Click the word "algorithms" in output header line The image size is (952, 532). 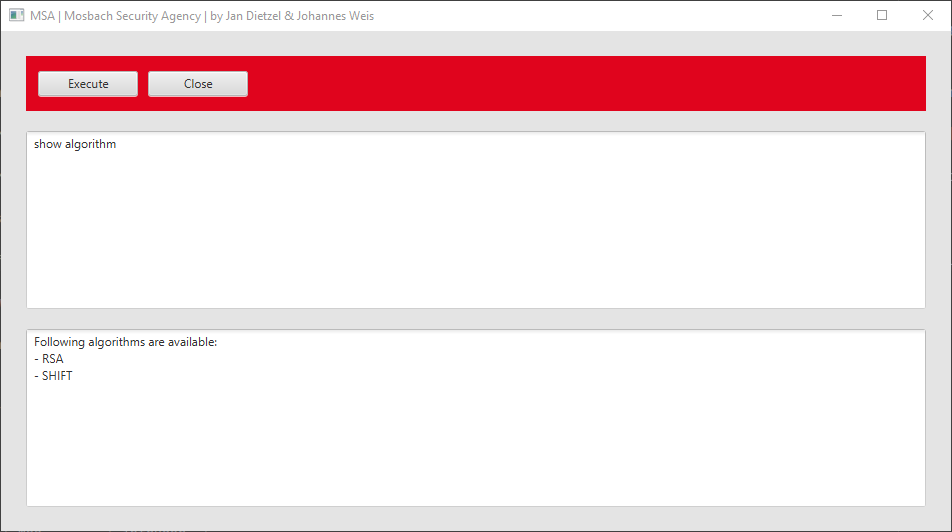pos(117,343)
